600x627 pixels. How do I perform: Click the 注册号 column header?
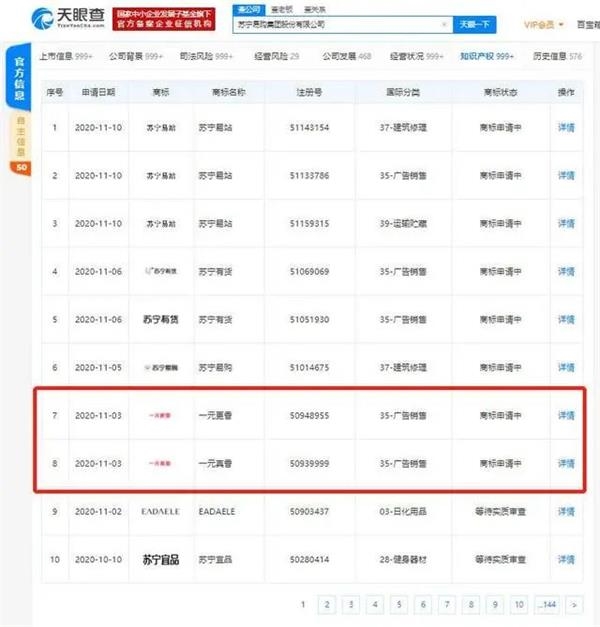pyautogui.click(x=309, y=92)
